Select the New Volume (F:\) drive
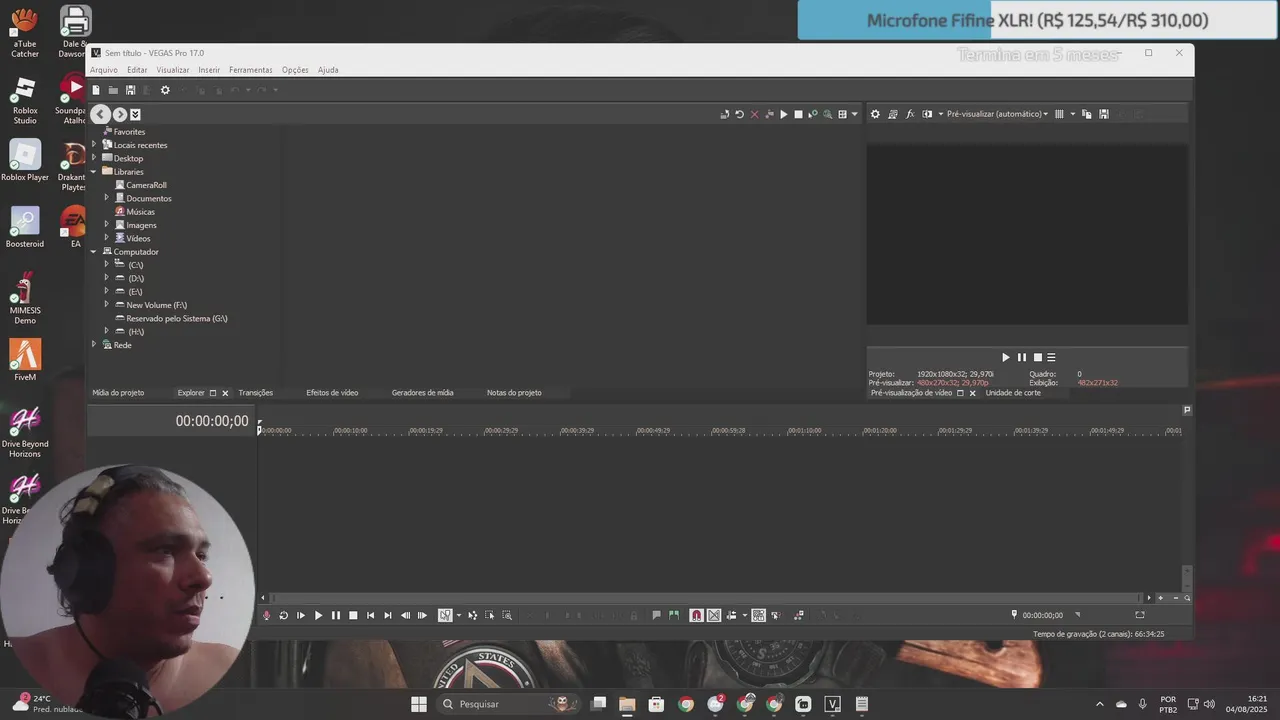The height and width of the screenshot is (720, 1280). [x=156, y=305]
